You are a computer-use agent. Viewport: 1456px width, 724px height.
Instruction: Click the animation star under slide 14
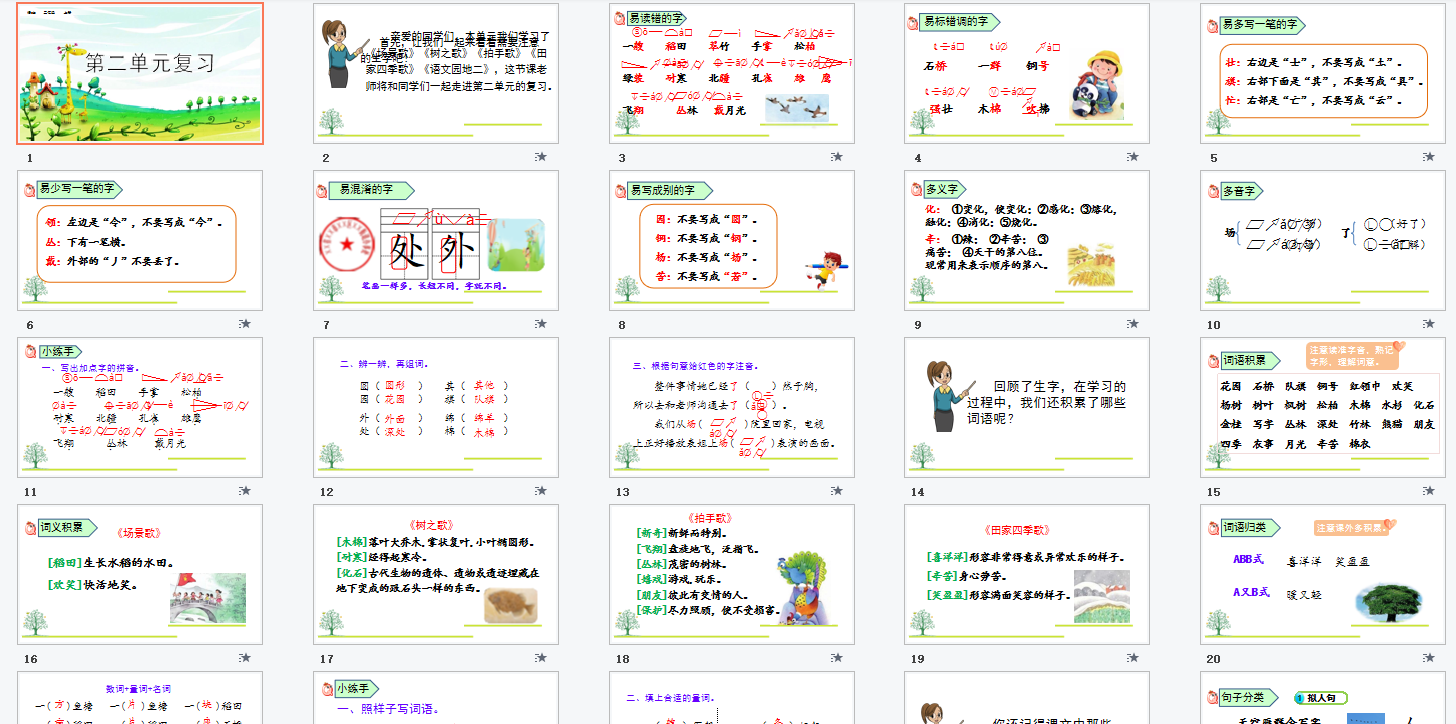pyautogui.click(x=1133, y=491)
